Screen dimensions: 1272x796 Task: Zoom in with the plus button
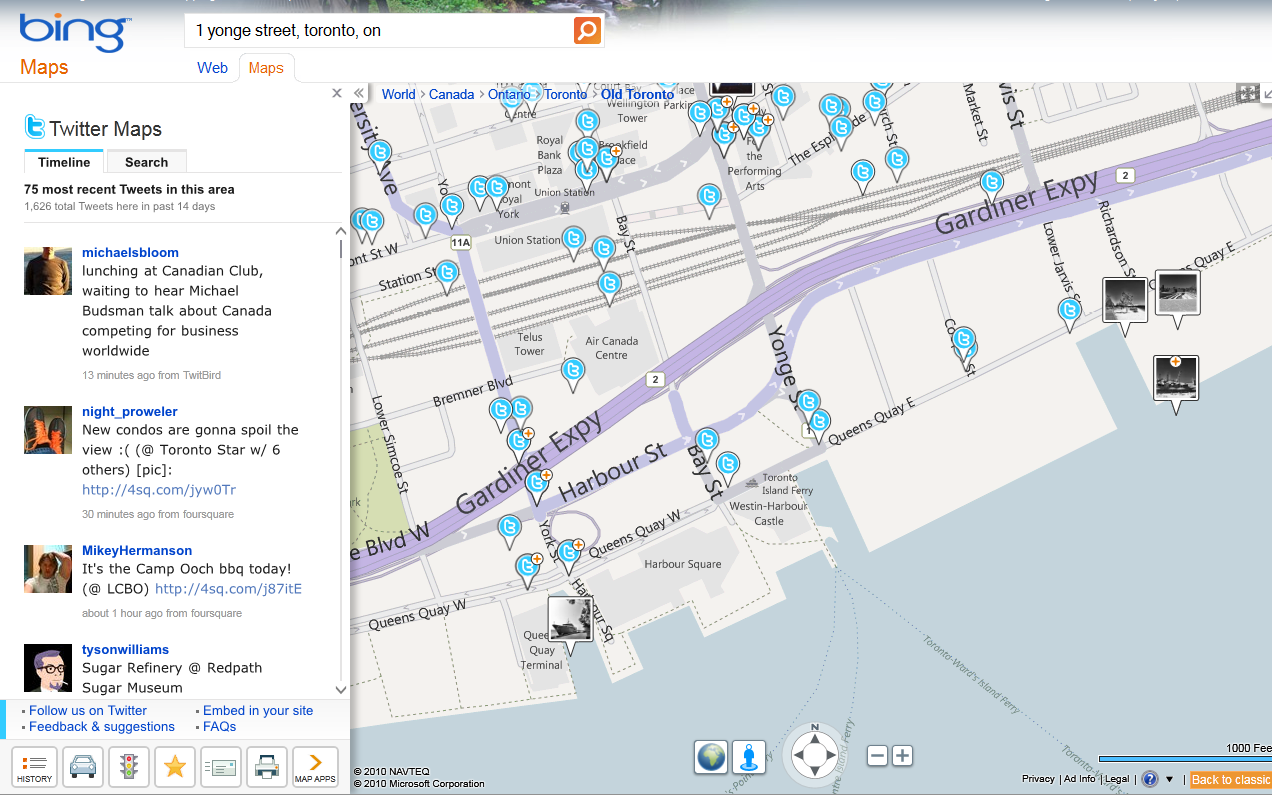pos(902,756)
